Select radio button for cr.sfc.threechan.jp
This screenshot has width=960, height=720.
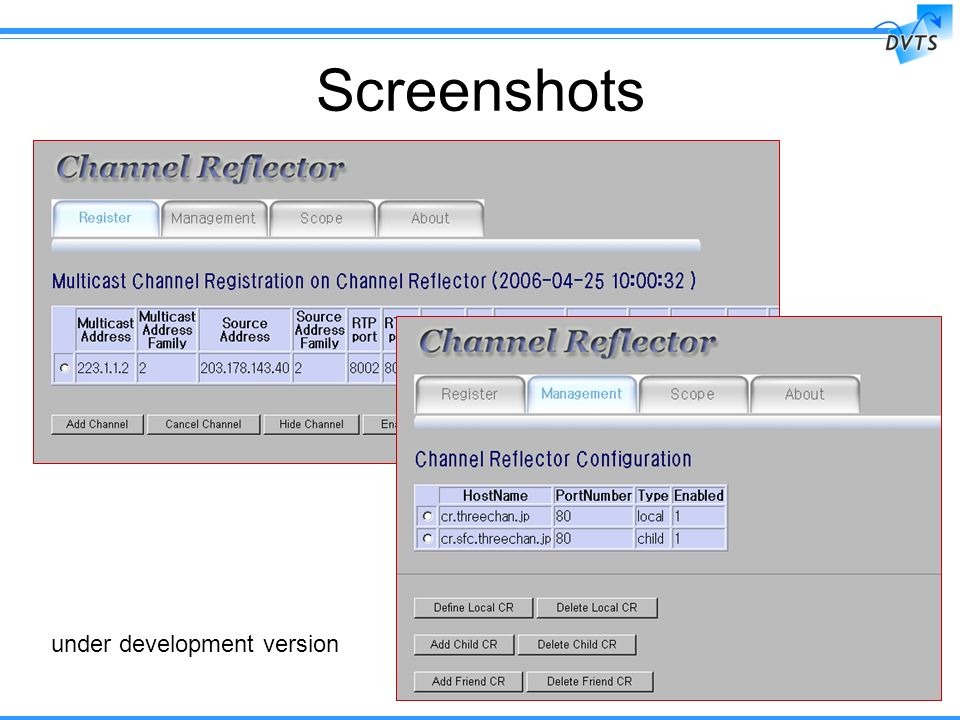coord(427,539)
